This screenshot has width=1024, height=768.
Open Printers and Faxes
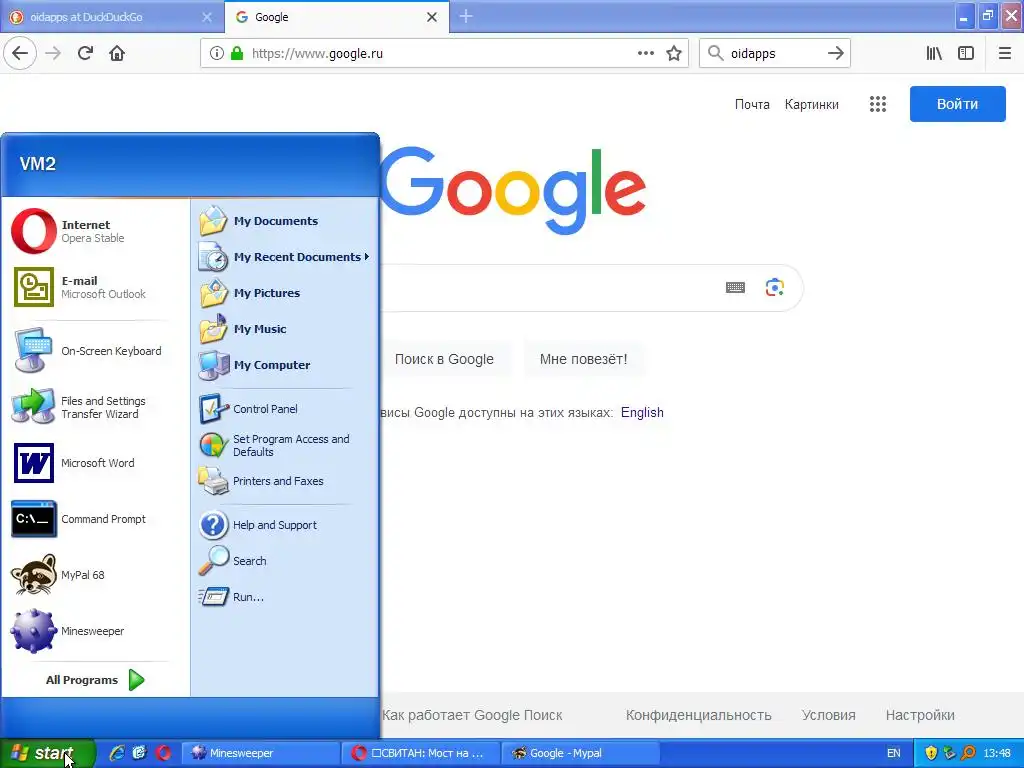[x=285, y=481]
